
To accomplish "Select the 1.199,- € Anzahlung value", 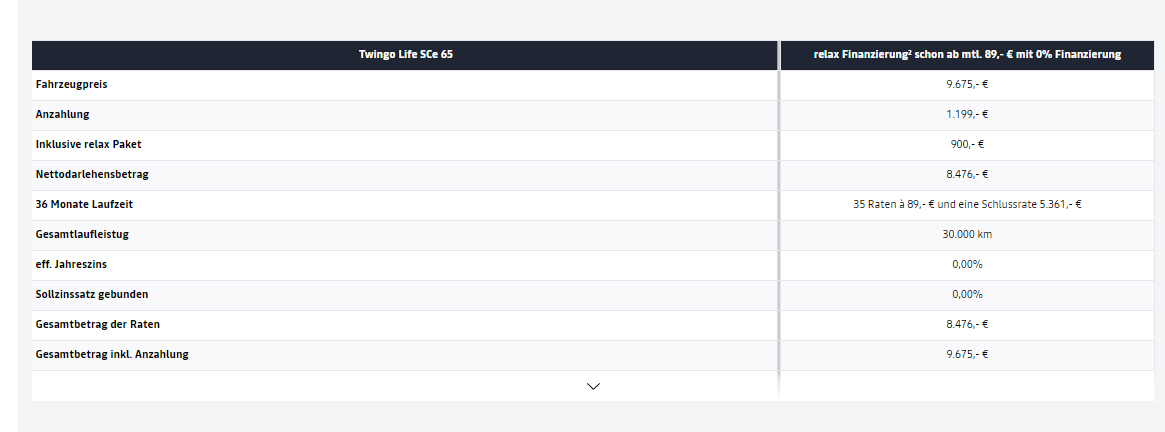I will point(967,115).
